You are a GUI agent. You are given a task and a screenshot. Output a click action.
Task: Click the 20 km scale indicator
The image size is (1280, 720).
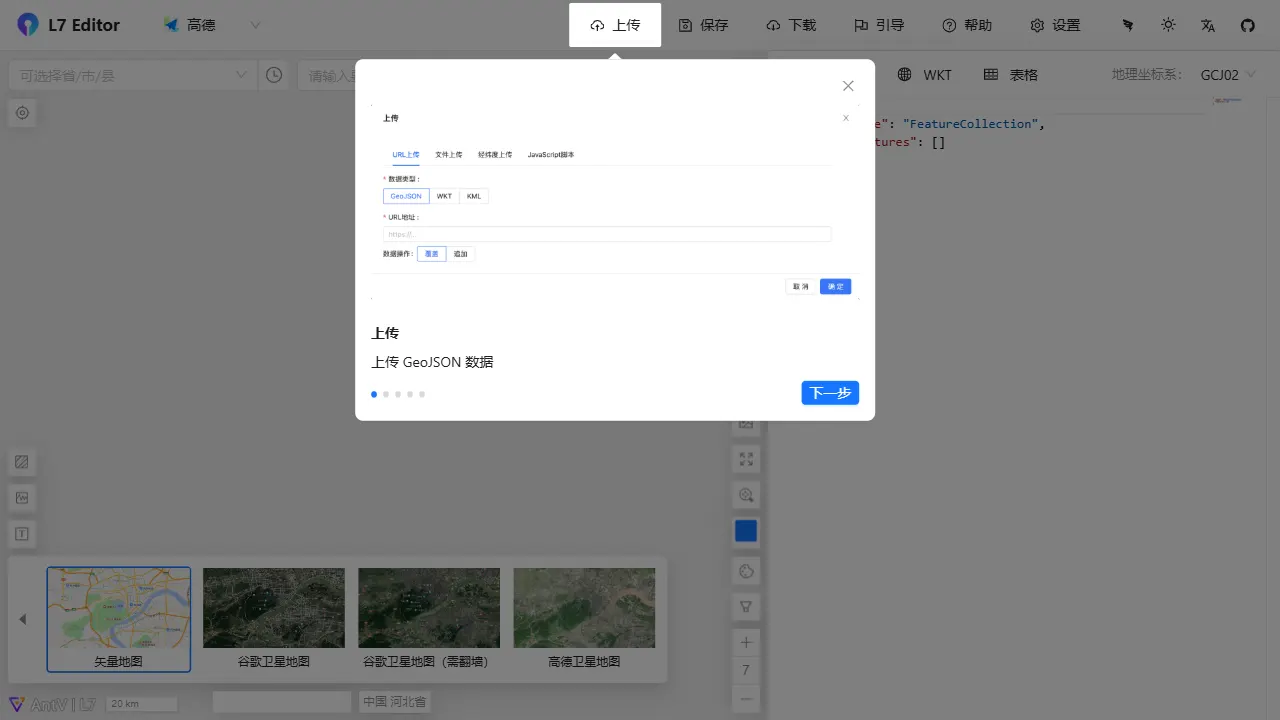pyautogui.click(x=141, y=704)
